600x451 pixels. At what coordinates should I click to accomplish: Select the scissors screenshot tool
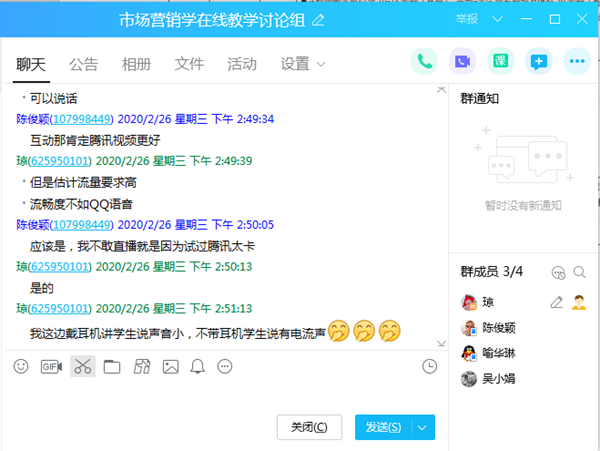[83, 366]
